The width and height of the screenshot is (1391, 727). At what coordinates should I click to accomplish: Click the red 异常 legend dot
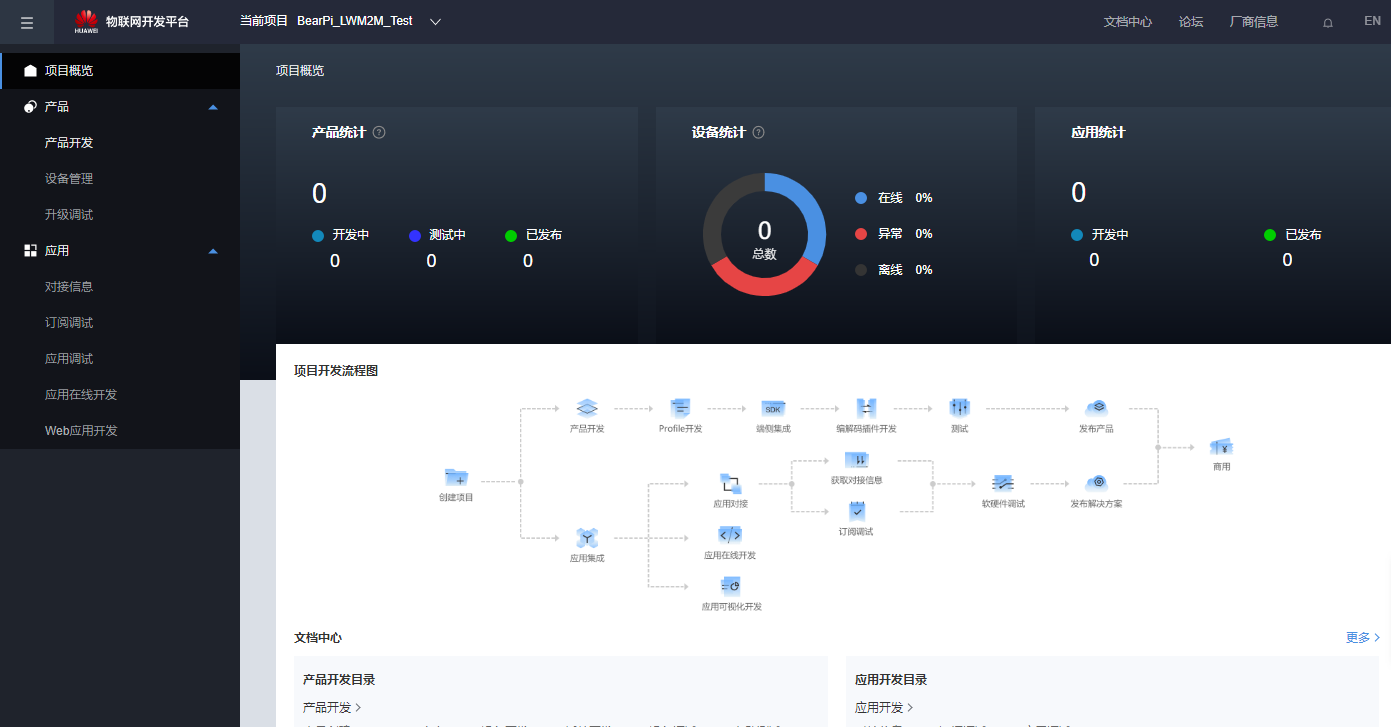coord(861,234)
